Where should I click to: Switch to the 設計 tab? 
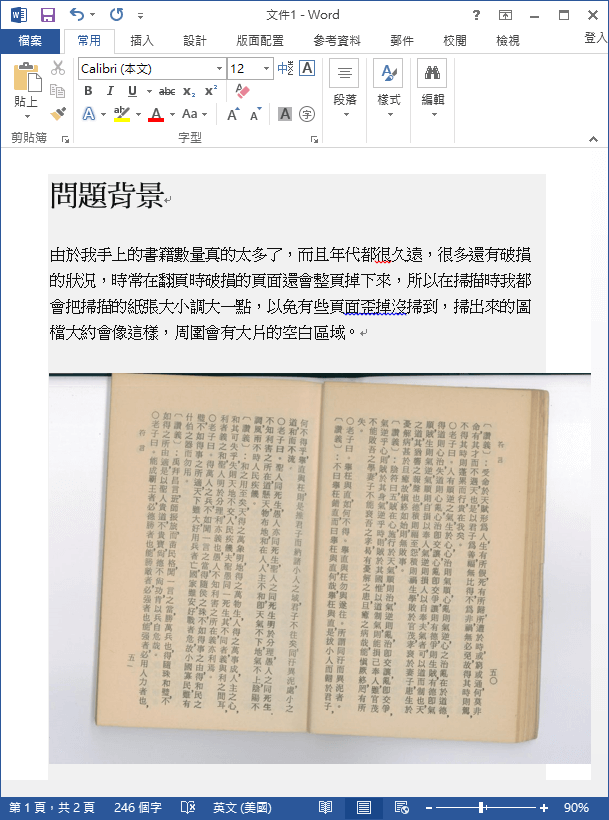point(195,41)
